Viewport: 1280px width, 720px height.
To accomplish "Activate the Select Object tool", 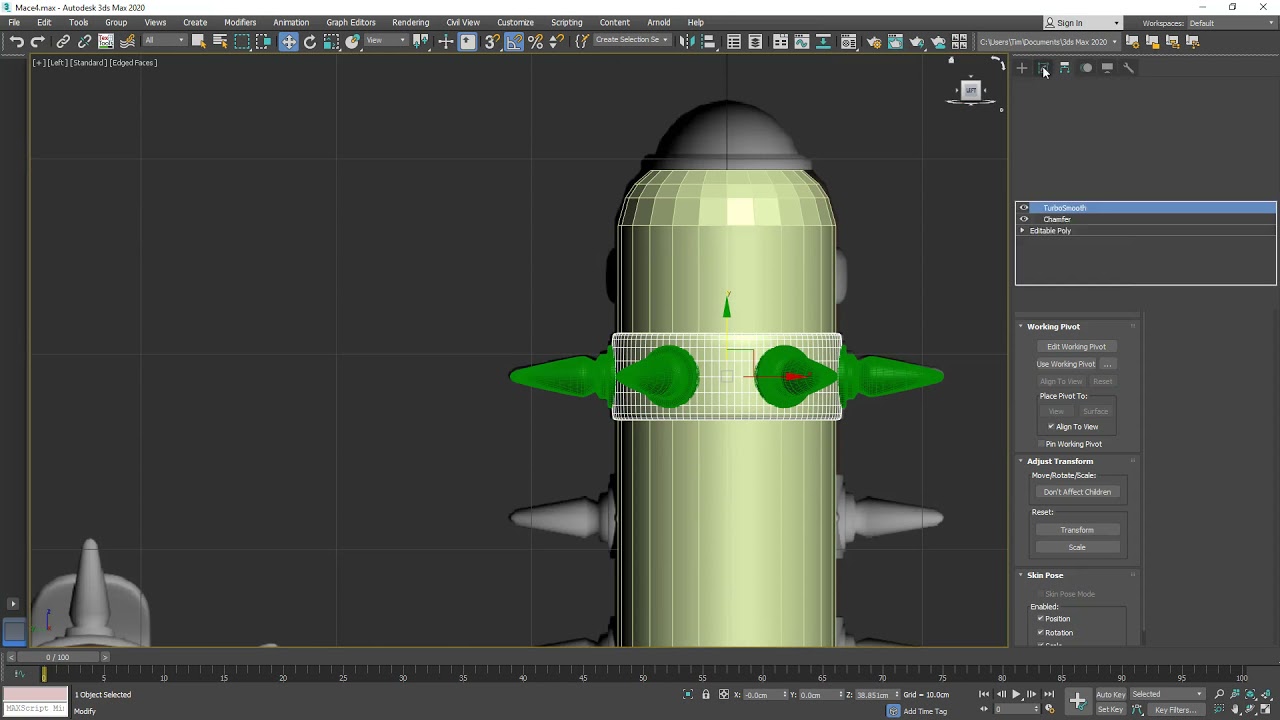I will click(199, 41).
